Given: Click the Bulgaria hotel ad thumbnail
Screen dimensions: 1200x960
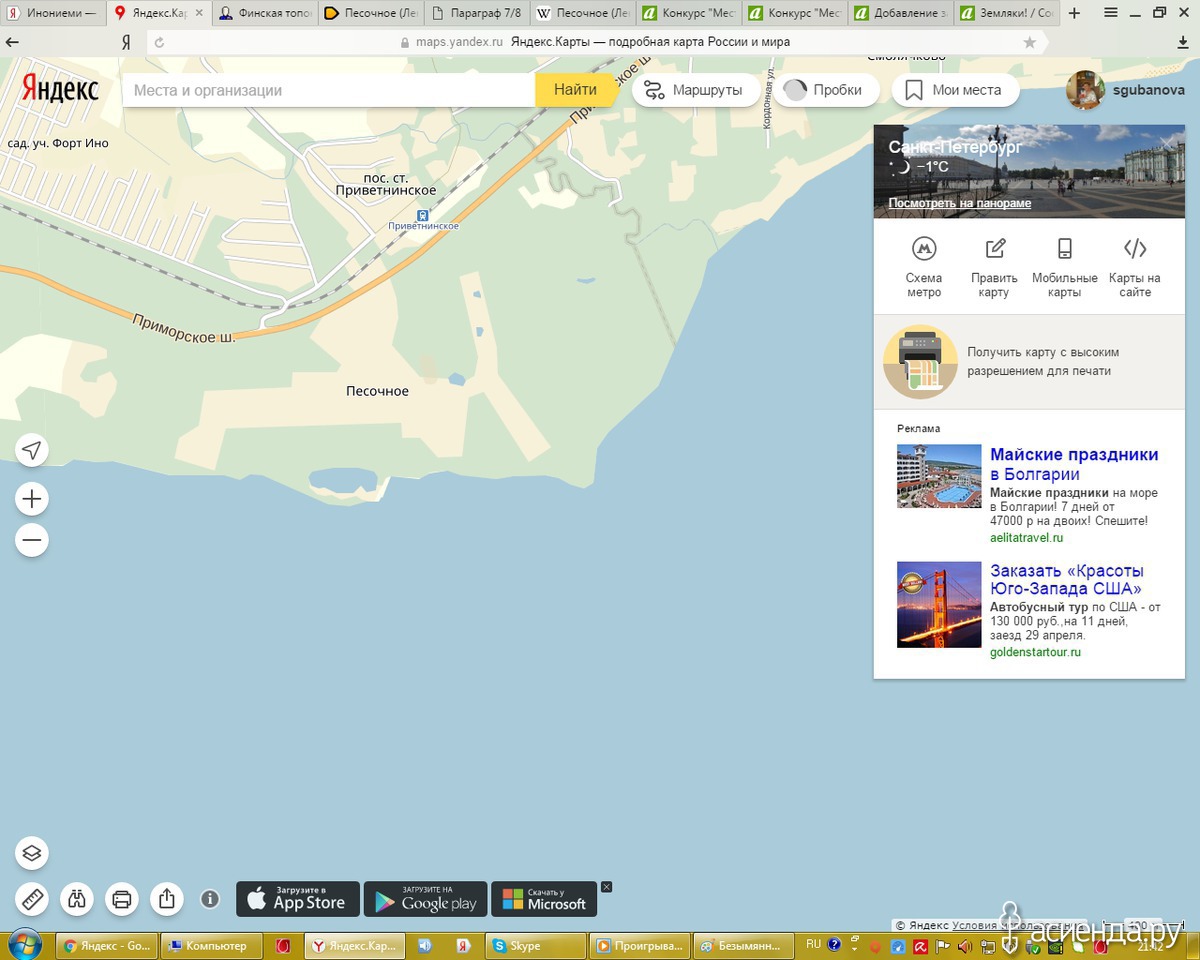Looking at the screenshot, I should 939,476.
